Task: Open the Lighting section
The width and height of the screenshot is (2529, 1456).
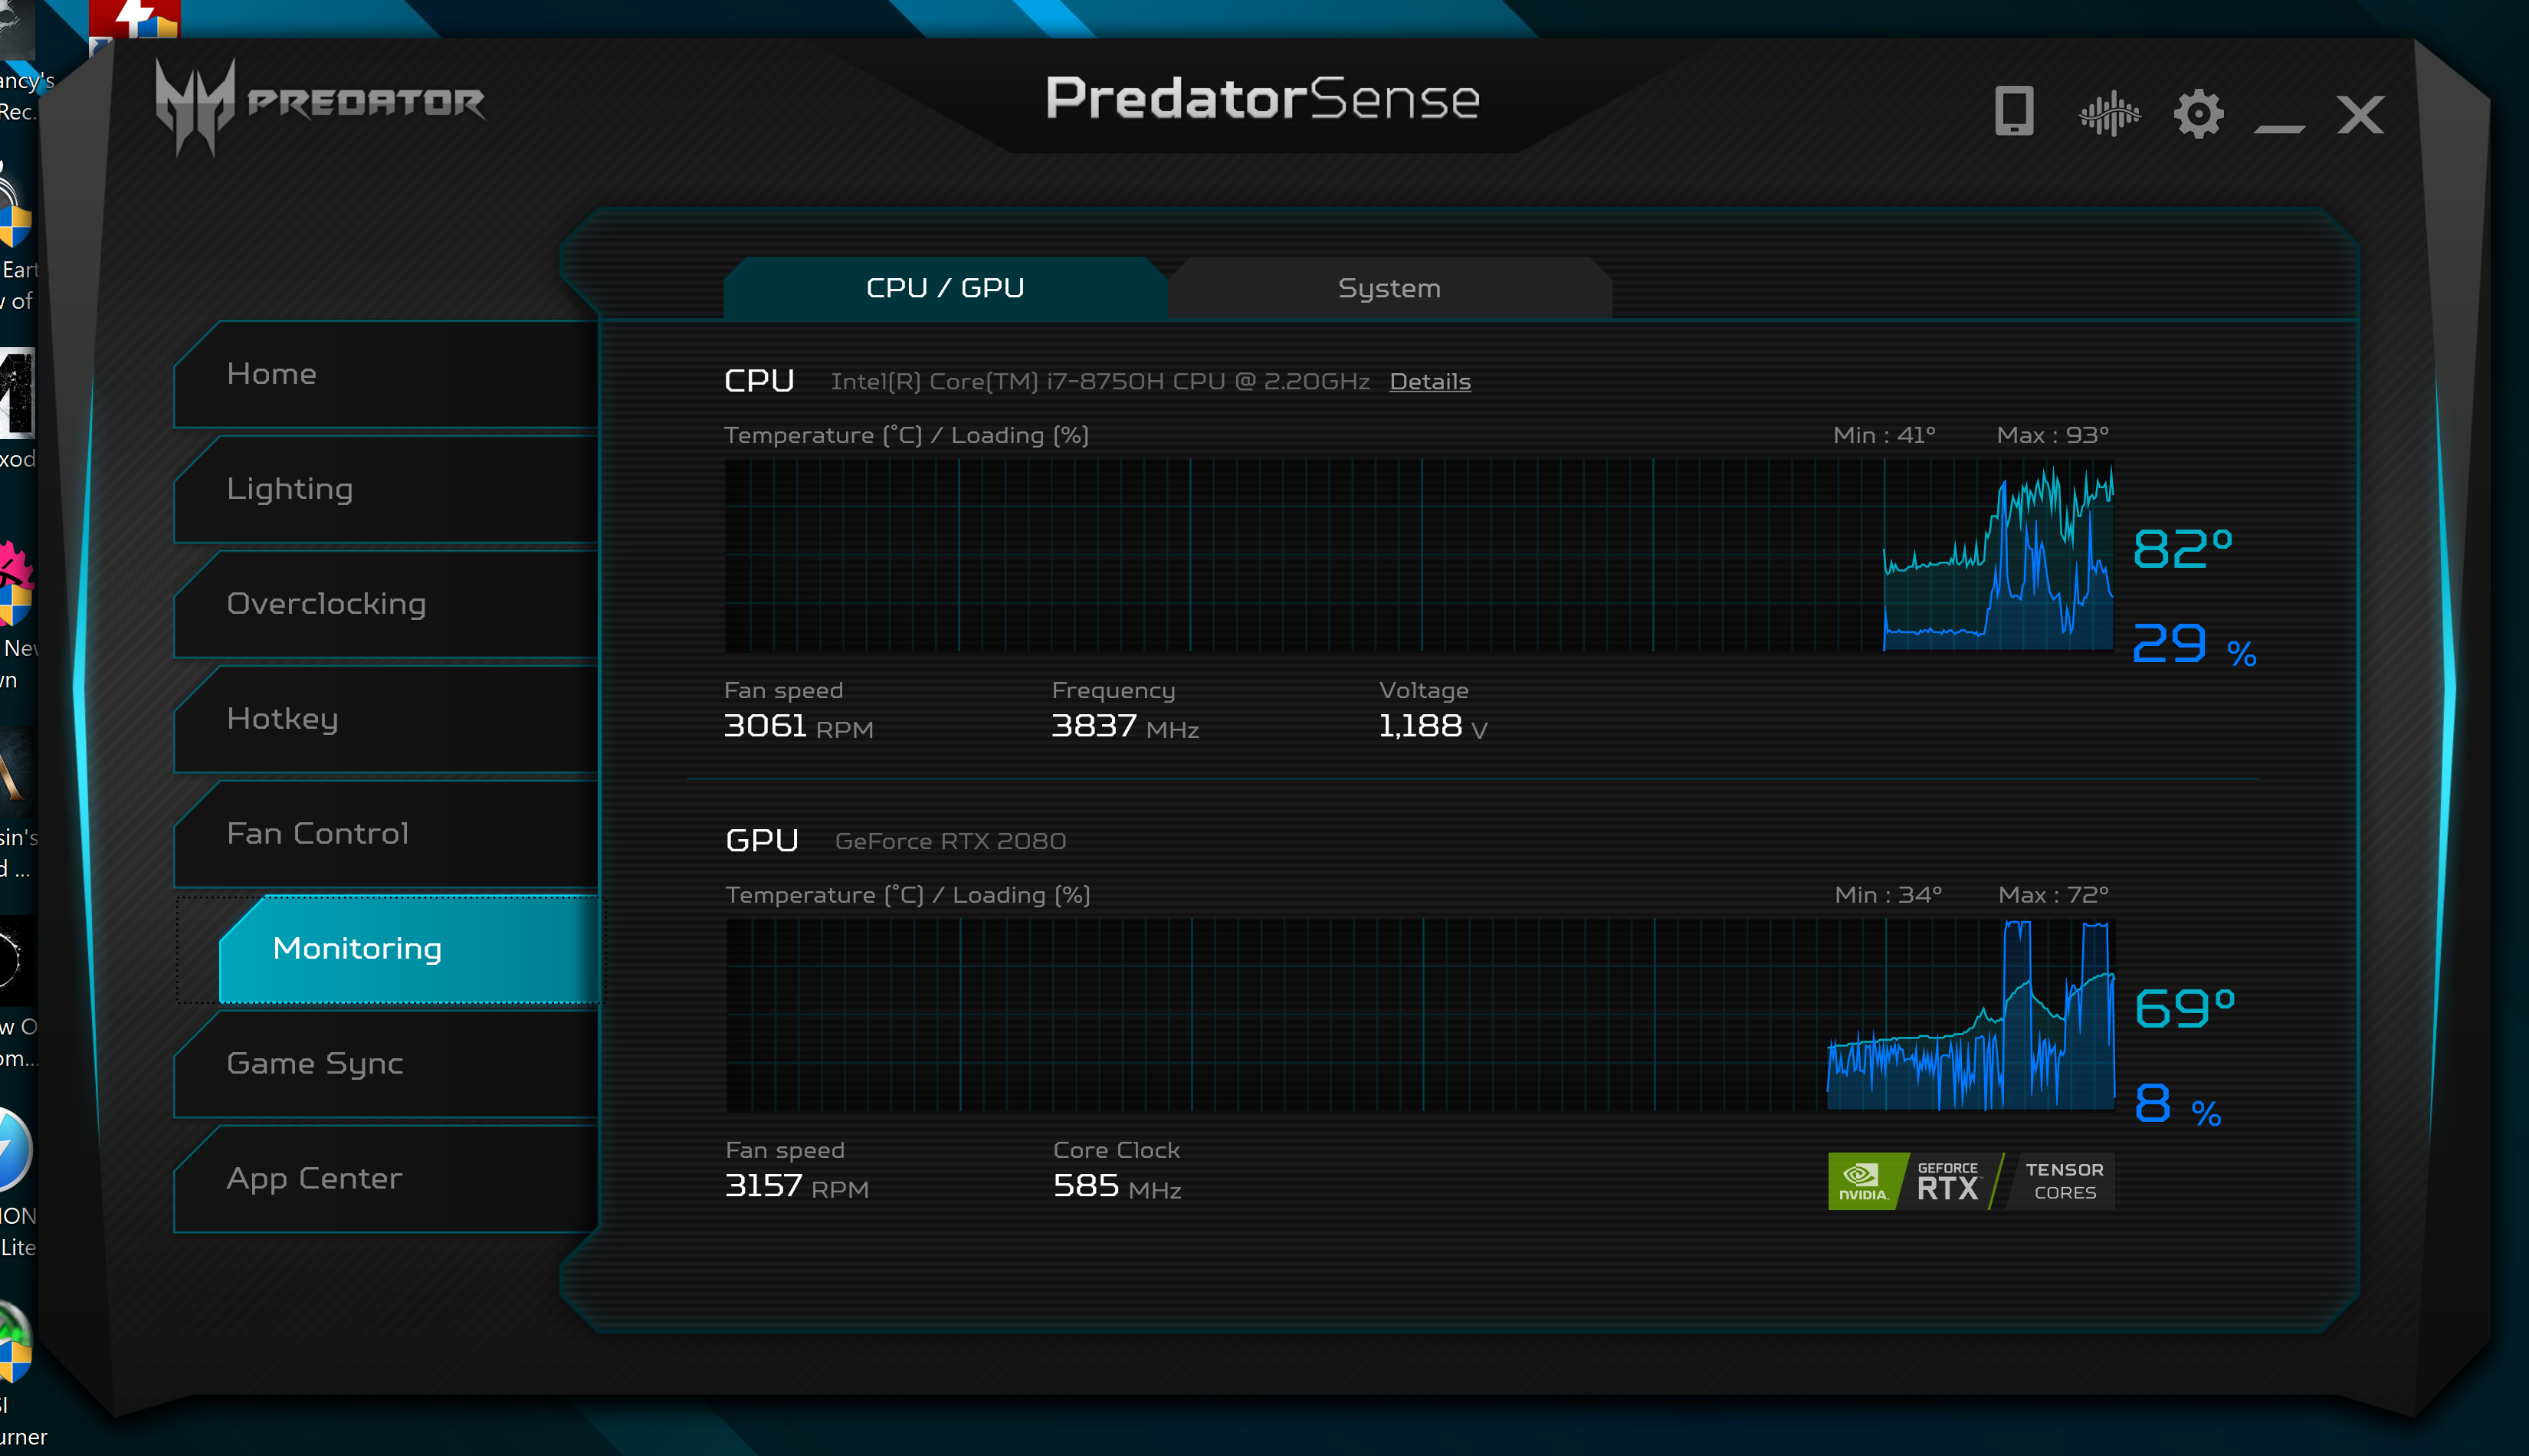Action: click(386, 489)
